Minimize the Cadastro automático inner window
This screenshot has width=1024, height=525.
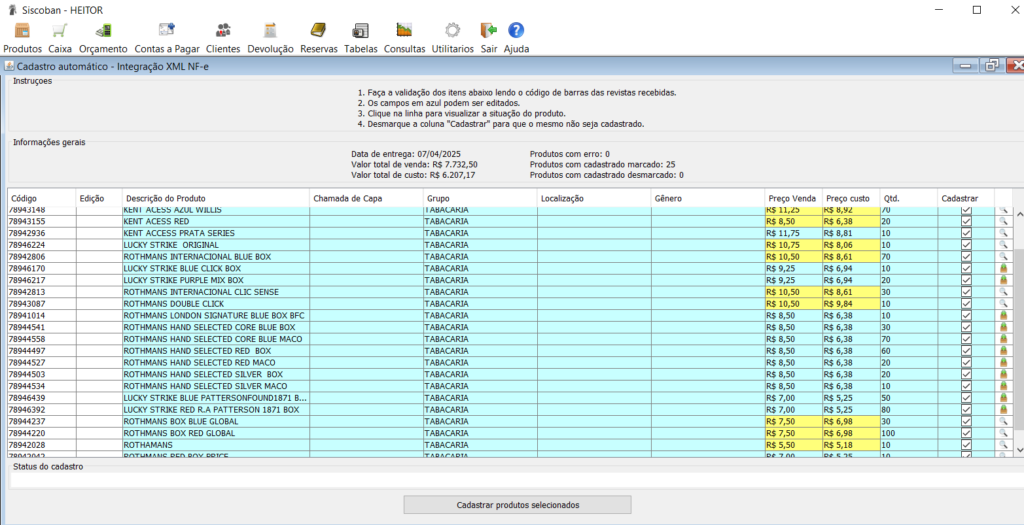tap(965, 65)
